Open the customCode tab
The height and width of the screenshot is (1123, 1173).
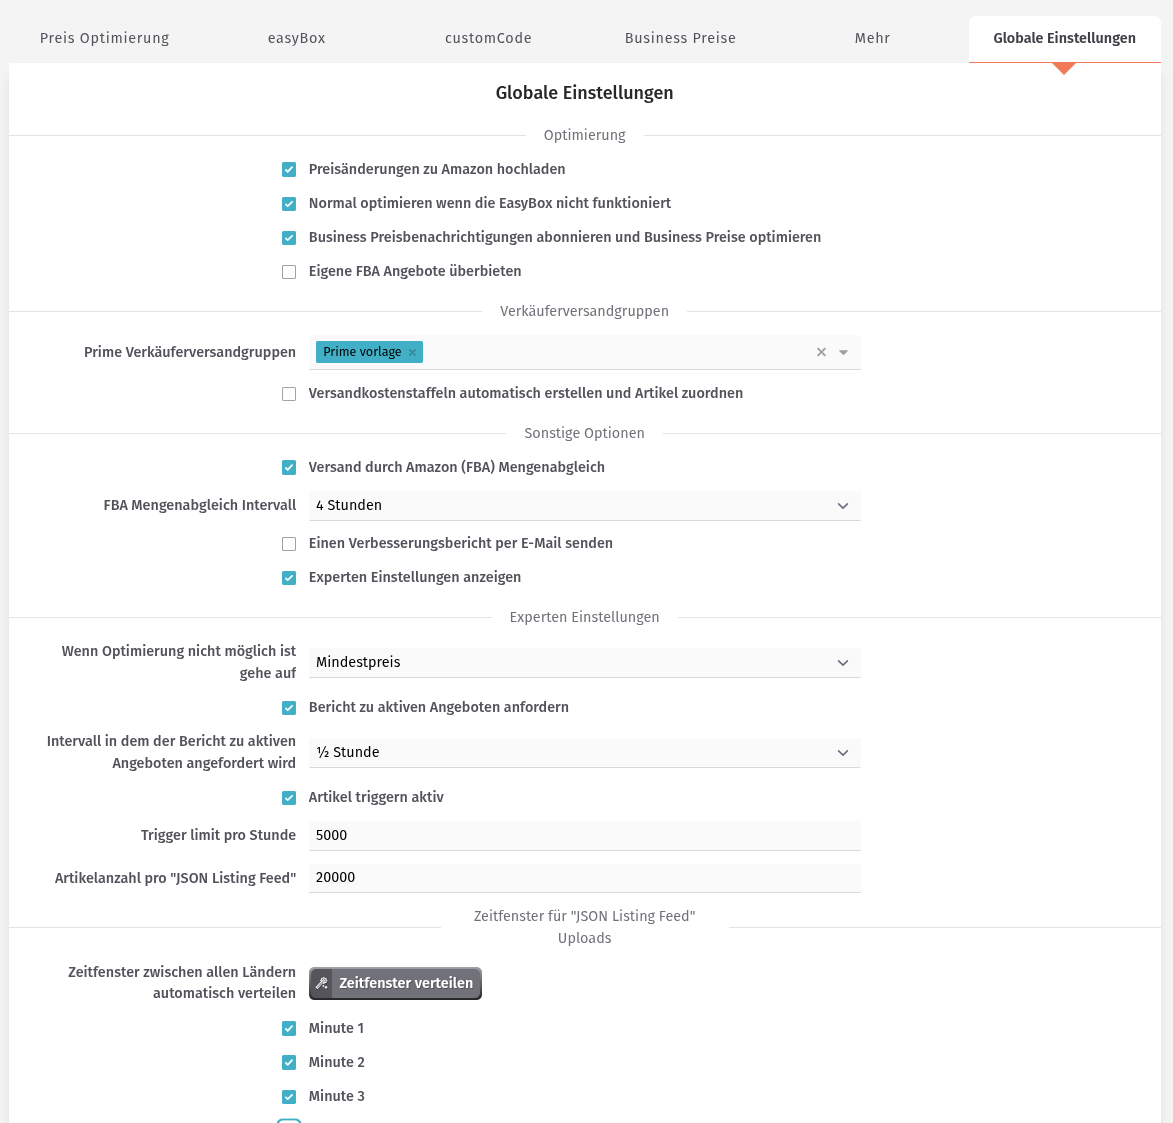[488, 38]
